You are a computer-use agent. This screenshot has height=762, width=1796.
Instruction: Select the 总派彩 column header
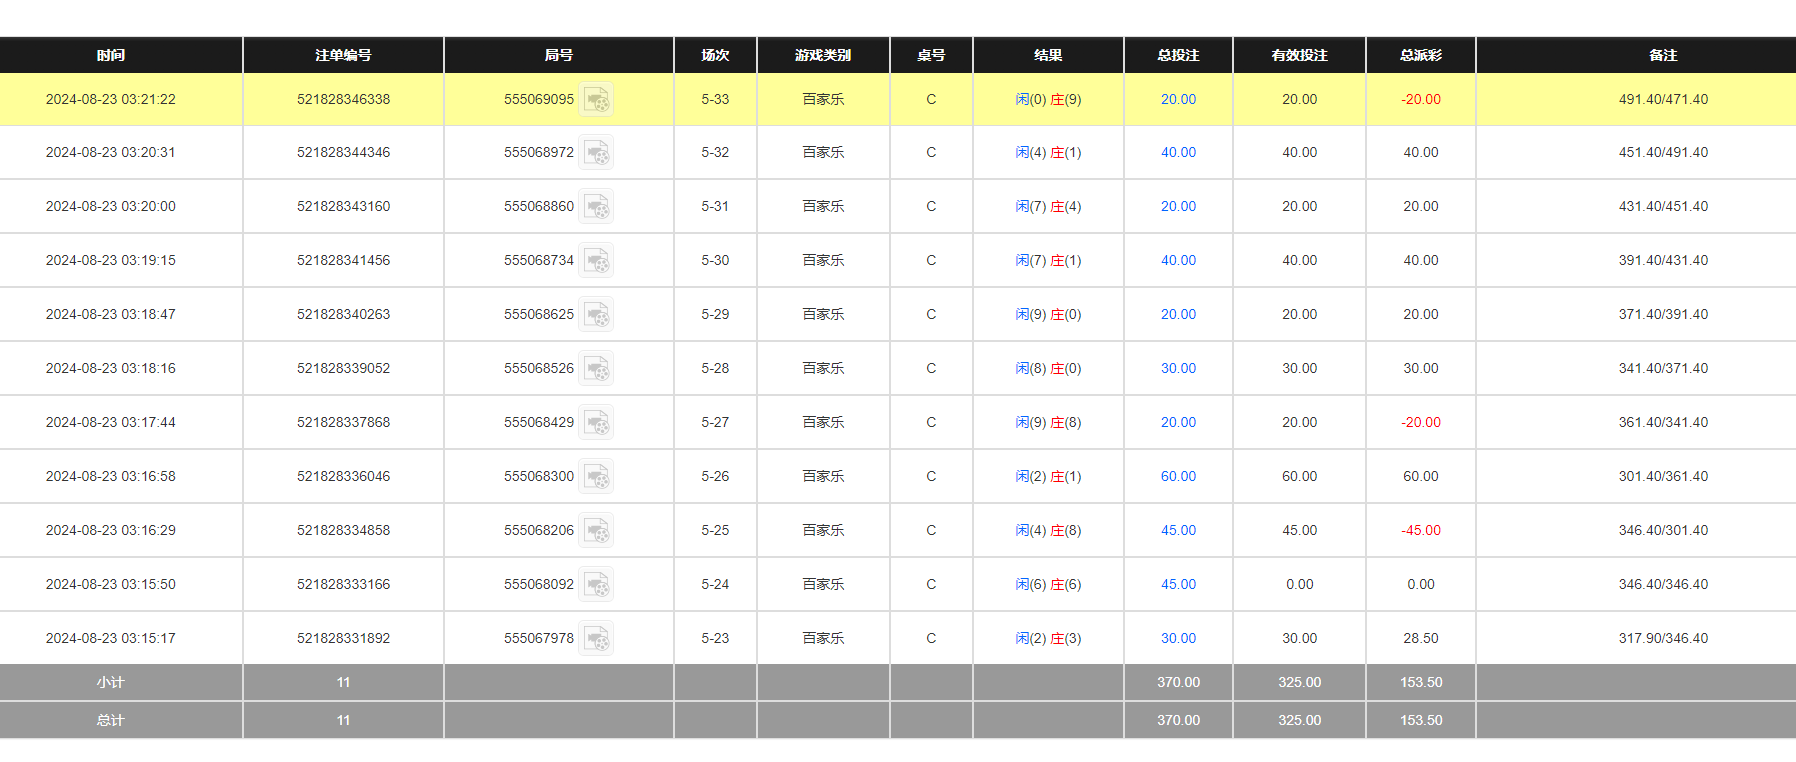(x=1420, y=55)
